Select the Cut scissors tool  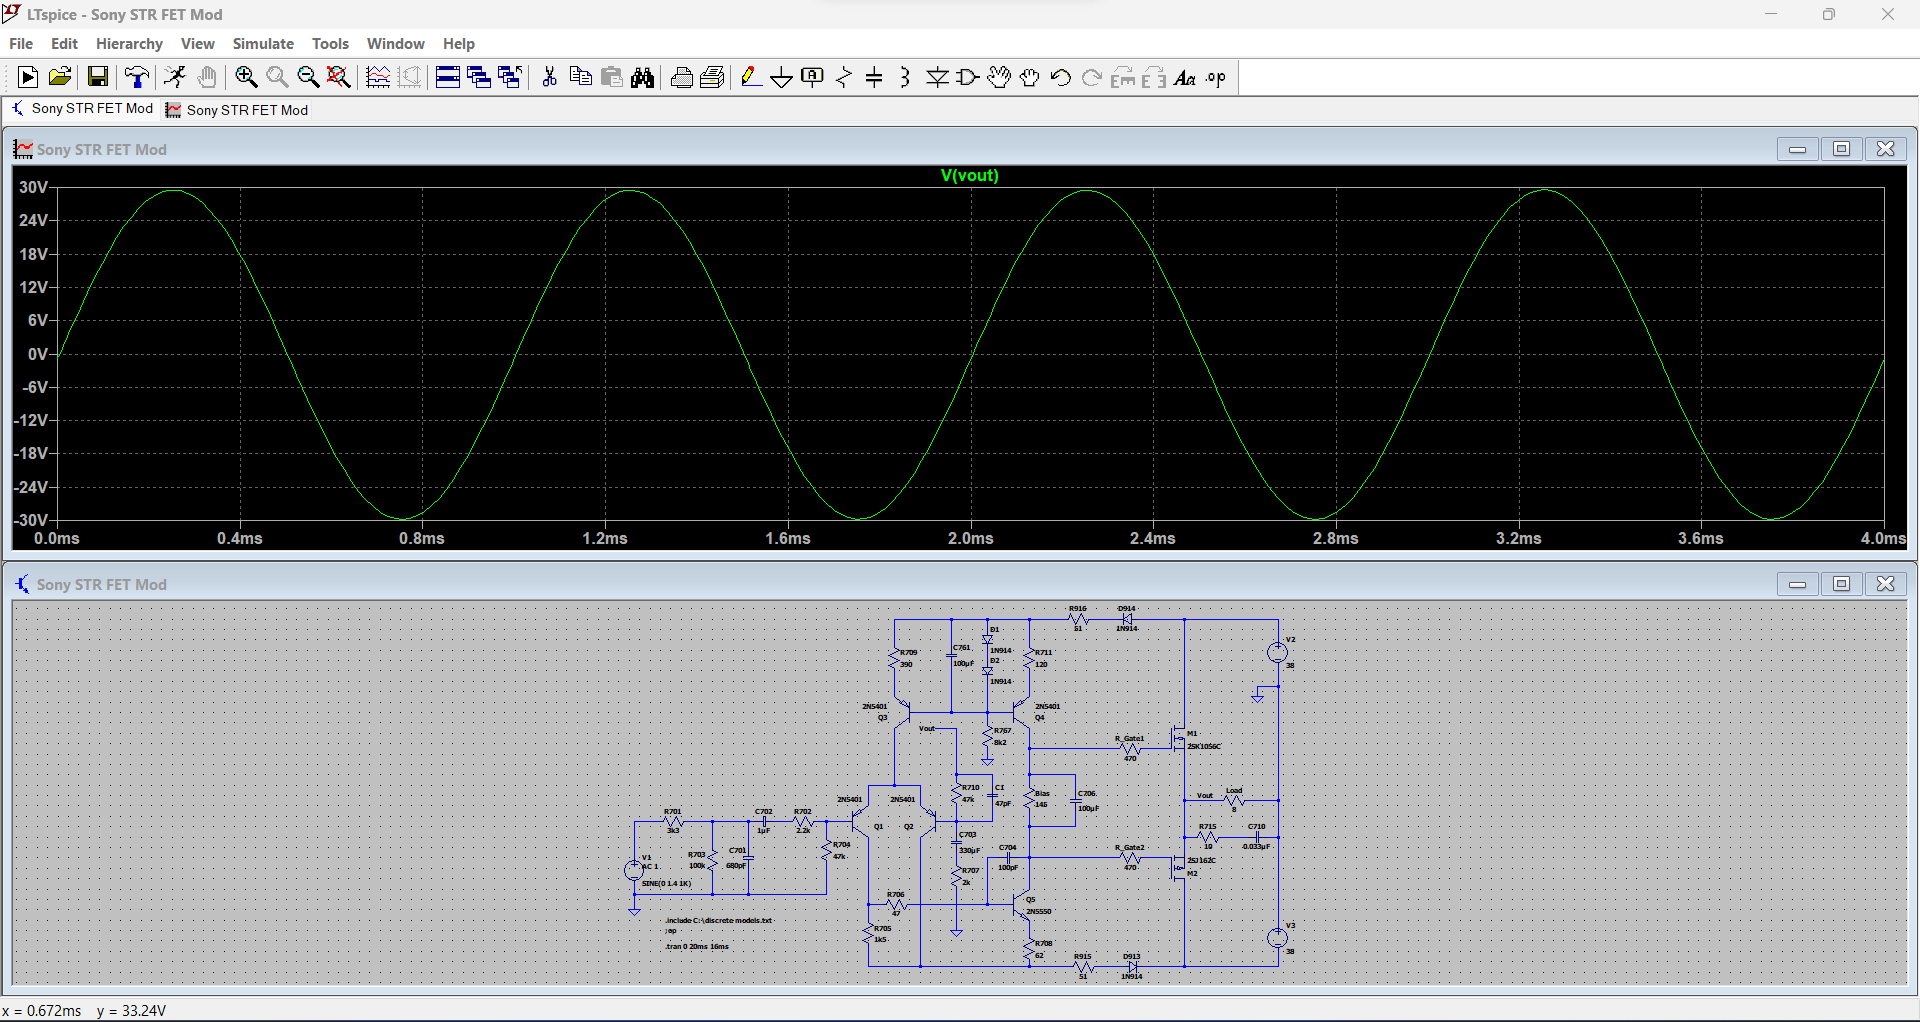click(x=549, y=77)
